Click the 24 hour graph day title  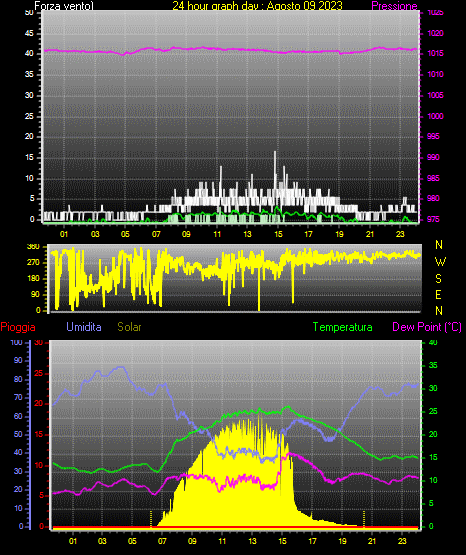(257, 6)
